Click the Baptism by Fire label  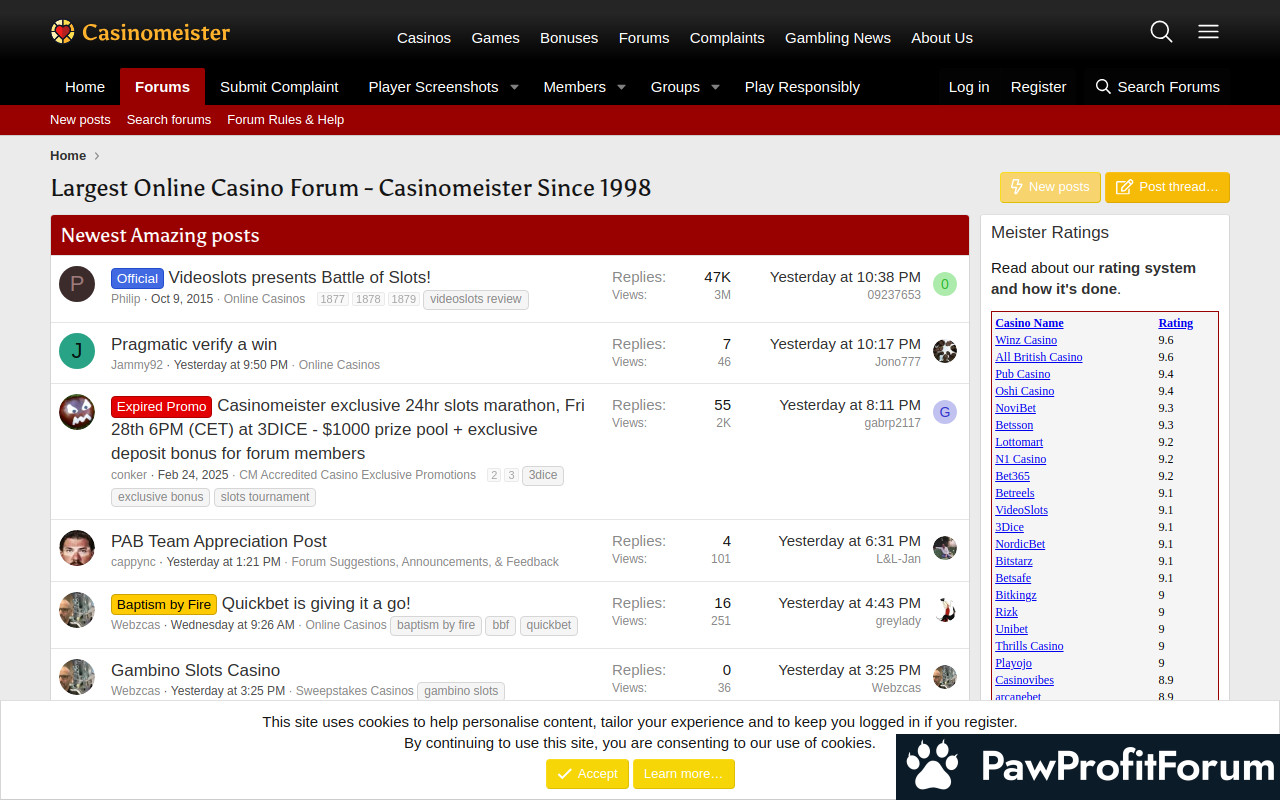(x=164, y=605)
